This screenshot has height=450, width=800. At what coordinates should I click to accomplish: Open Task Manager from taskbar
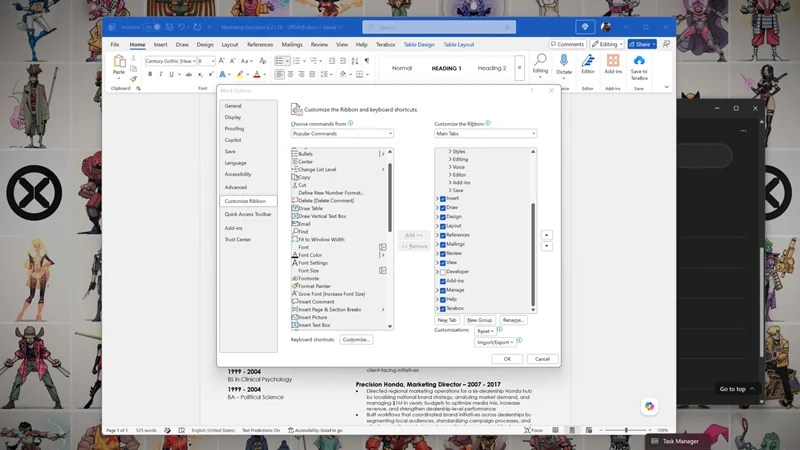(x=676, y=441)
